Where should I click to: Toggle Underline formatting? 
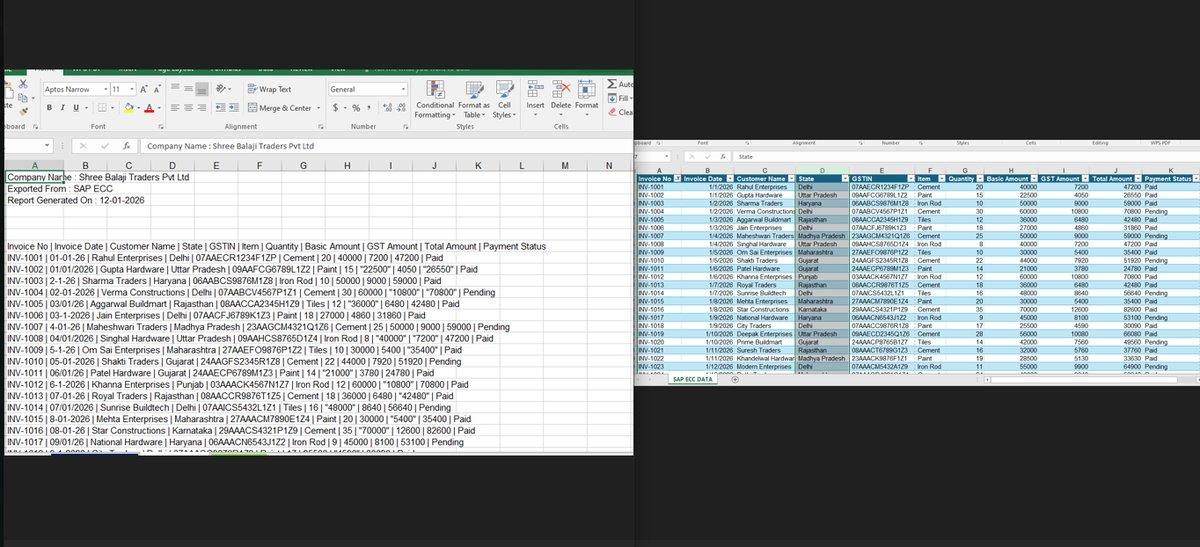pos(76,107)
